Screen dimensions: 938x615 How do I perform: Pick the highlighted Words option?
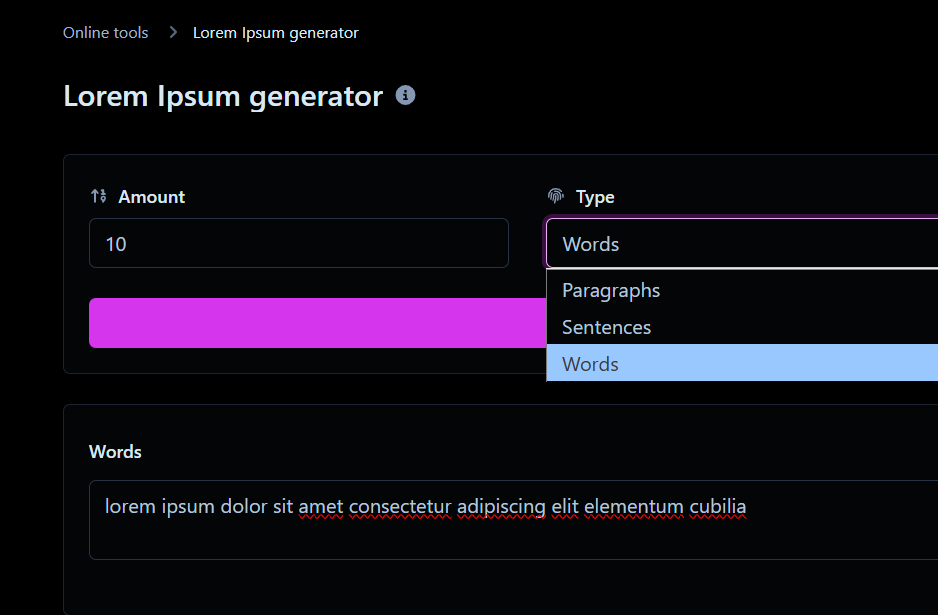(x=590, y=364)
